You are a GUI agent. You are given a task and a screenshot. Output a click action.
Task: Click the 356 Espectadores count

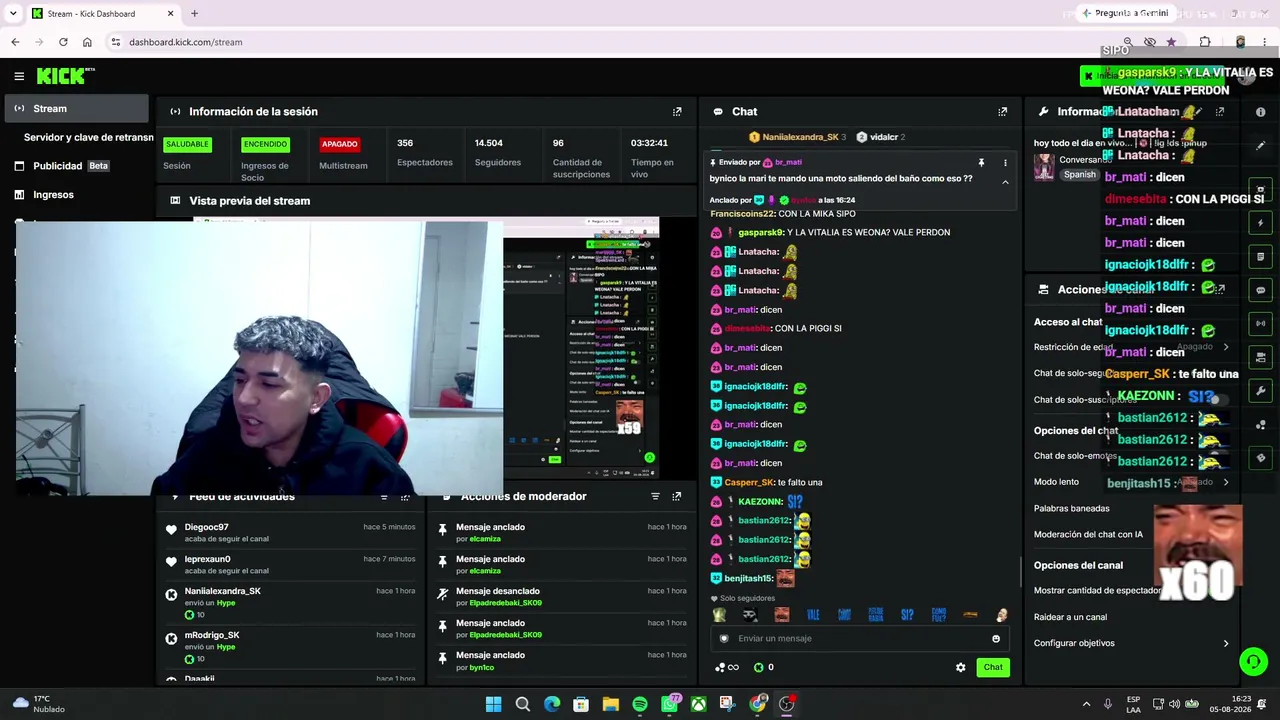[405, 143]
